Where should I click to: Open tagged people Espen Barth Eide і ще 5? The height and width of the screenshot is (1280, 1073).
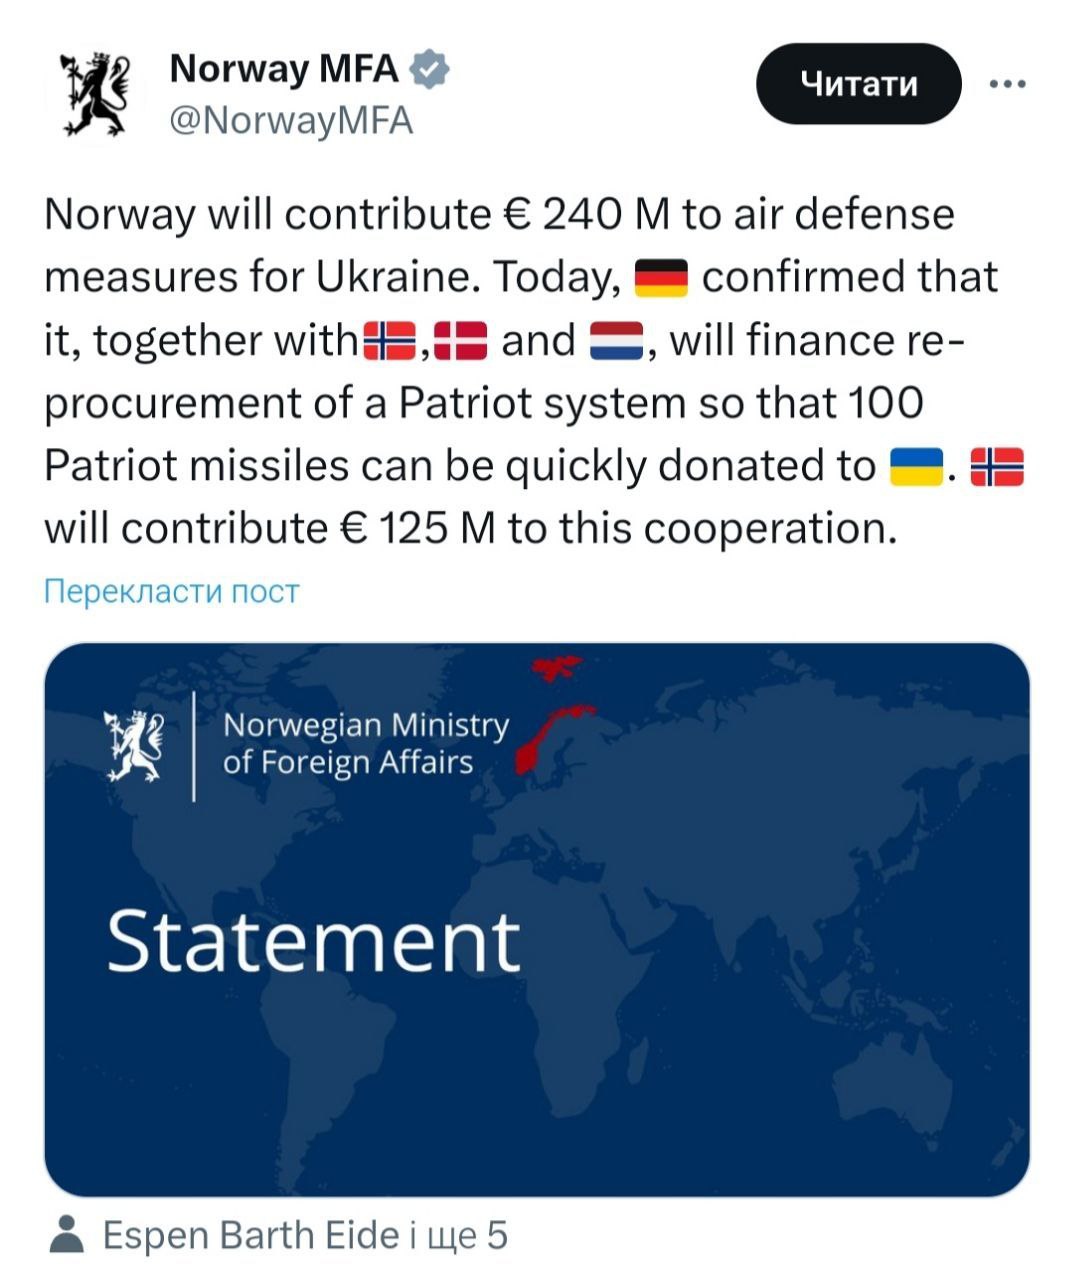point(305,1236)
